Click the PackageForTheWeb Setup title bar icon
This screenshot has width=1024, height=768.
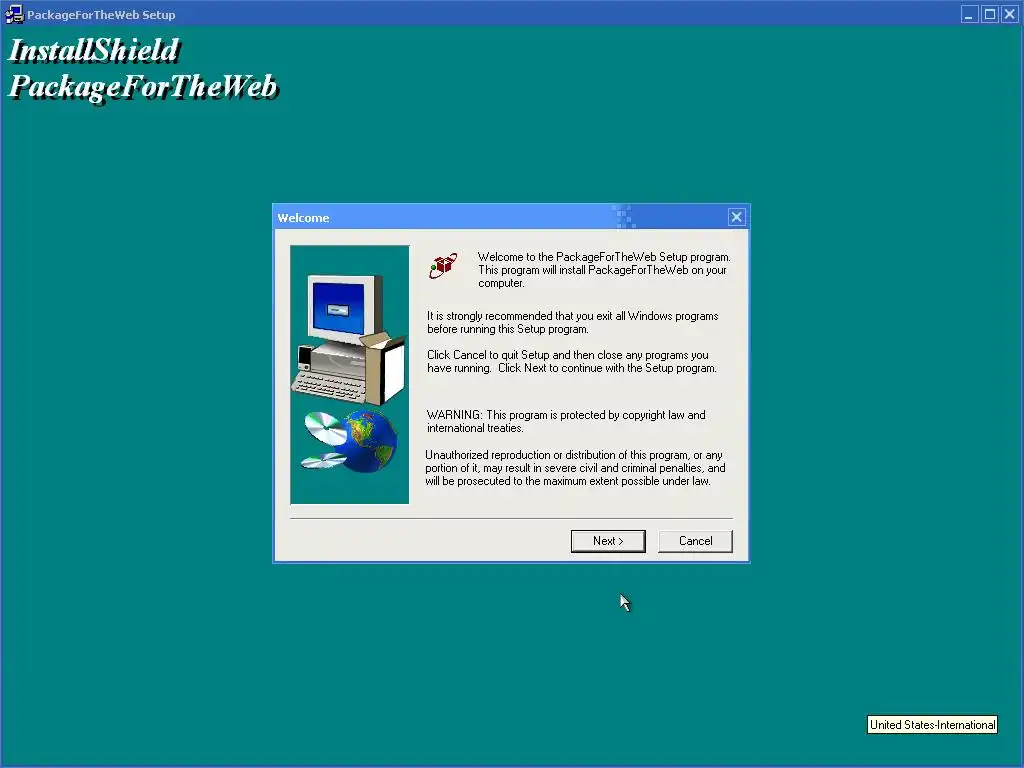click(14, 14)
